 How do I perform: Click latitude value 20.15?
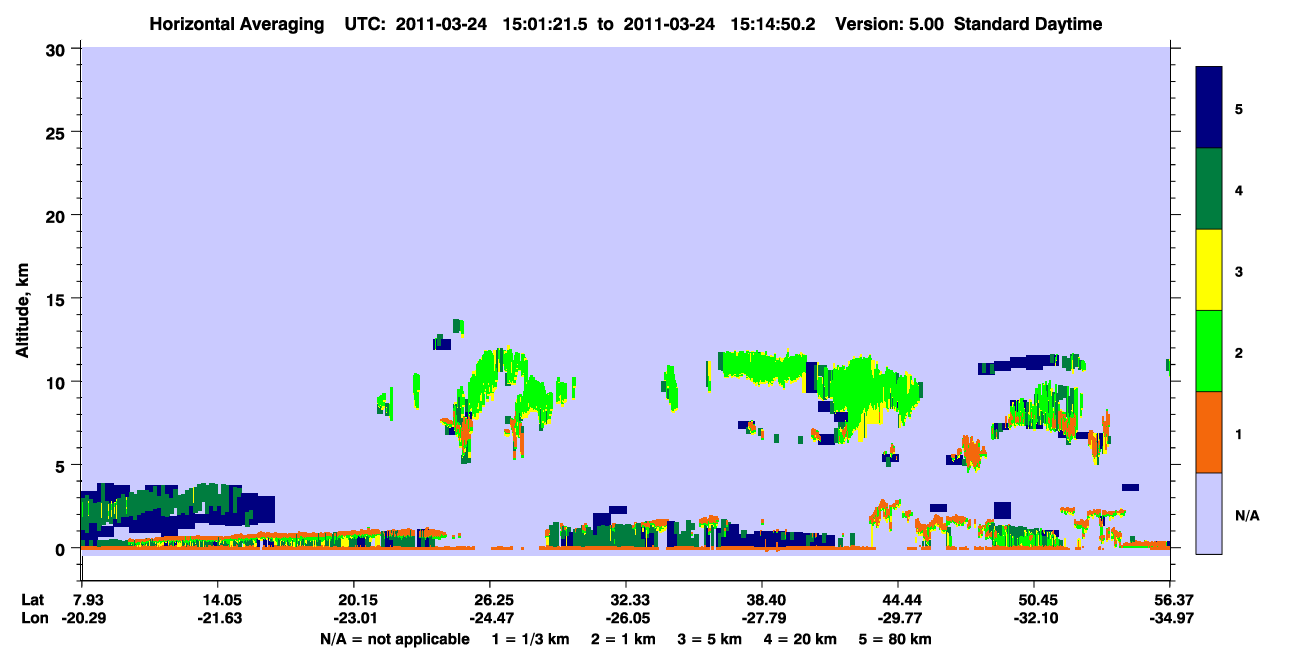pos(353,600)
